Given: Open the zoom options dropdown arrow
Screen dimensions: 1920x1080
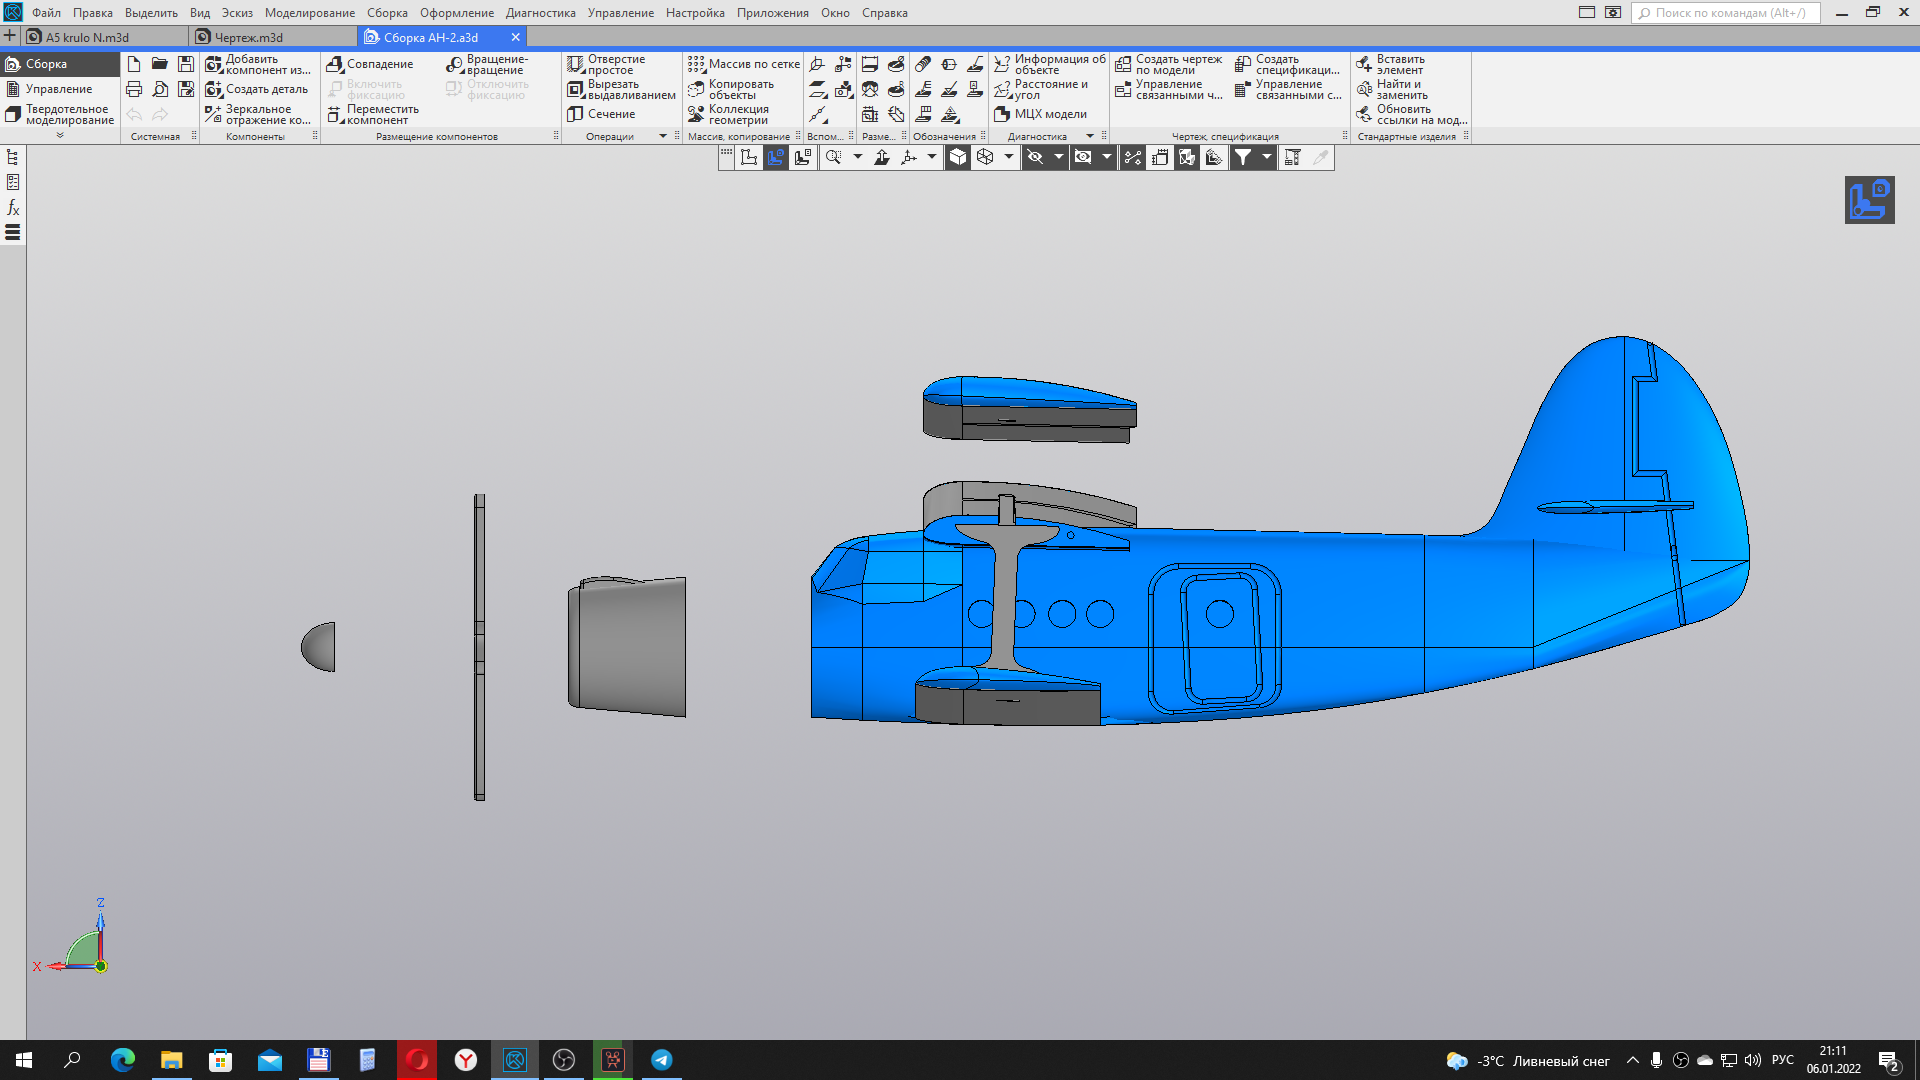Looking at the screenshot, I should pos(857,157).
